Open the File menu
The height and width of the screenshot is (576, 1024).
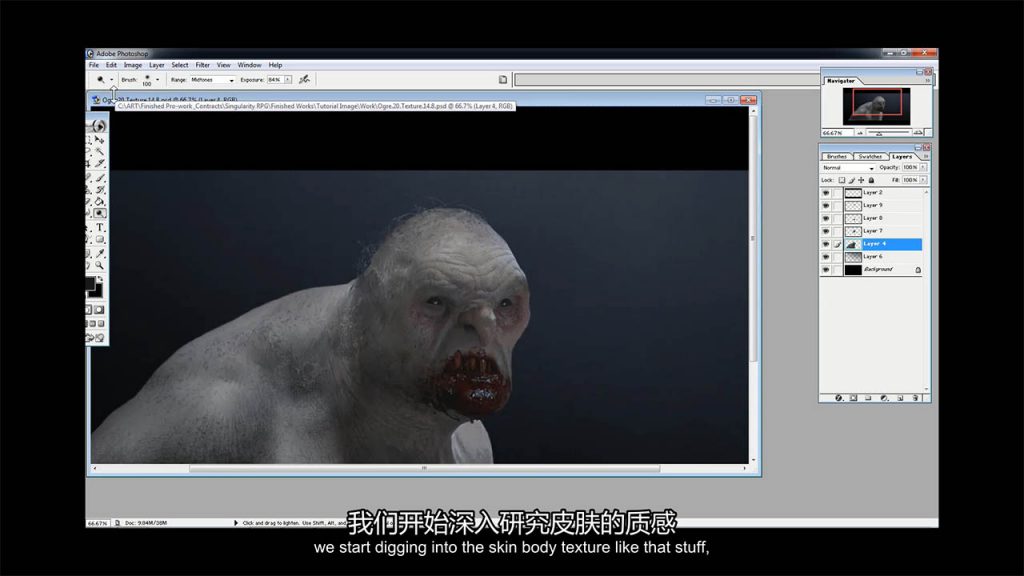pos(94,65)
